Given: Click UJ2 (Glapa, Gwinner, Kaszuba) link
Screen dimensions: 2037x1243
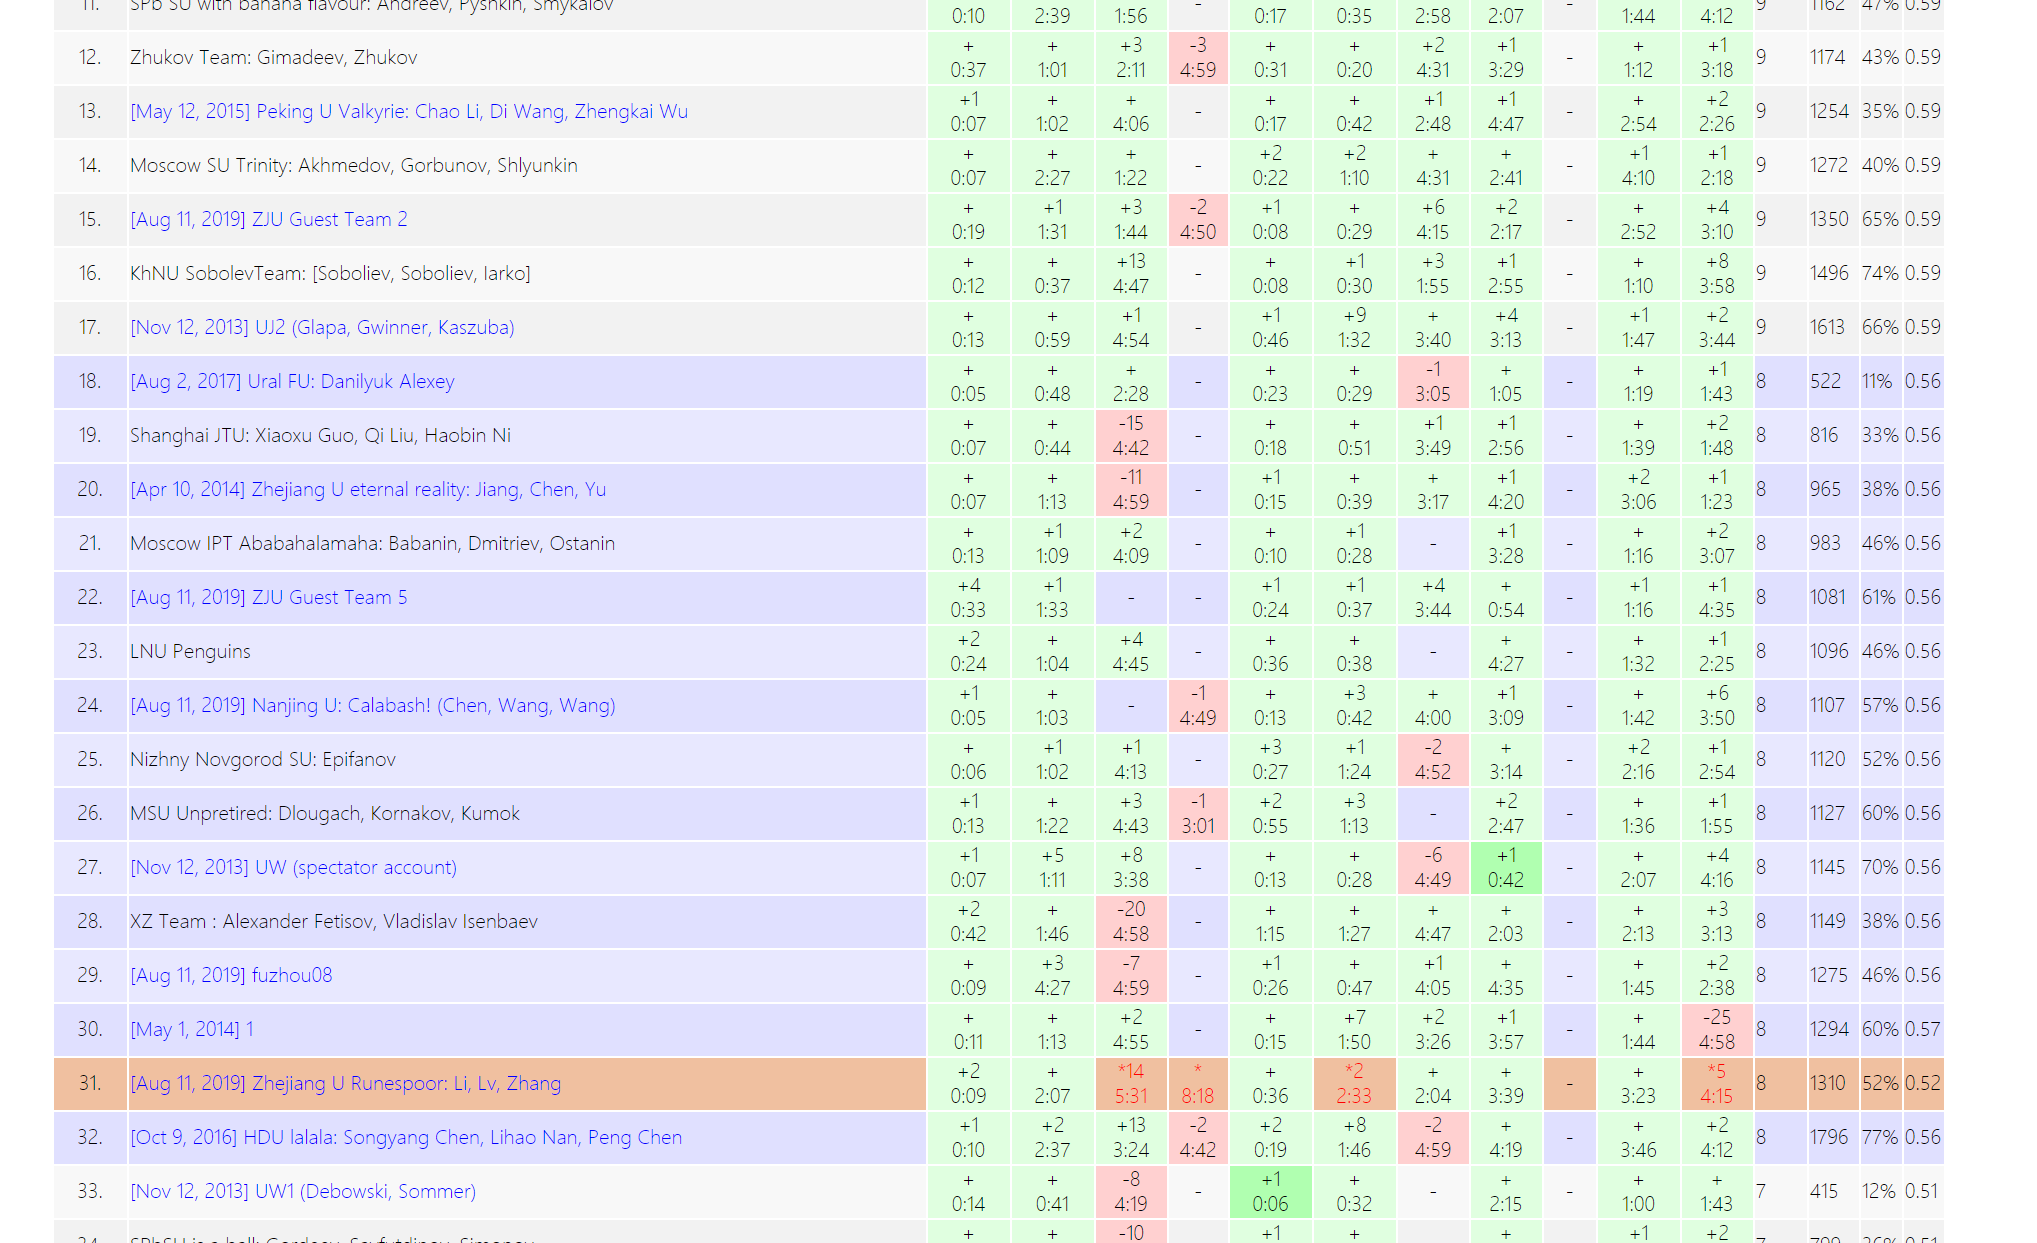Looking at the screenshot, I should click(x=322, y=327).
